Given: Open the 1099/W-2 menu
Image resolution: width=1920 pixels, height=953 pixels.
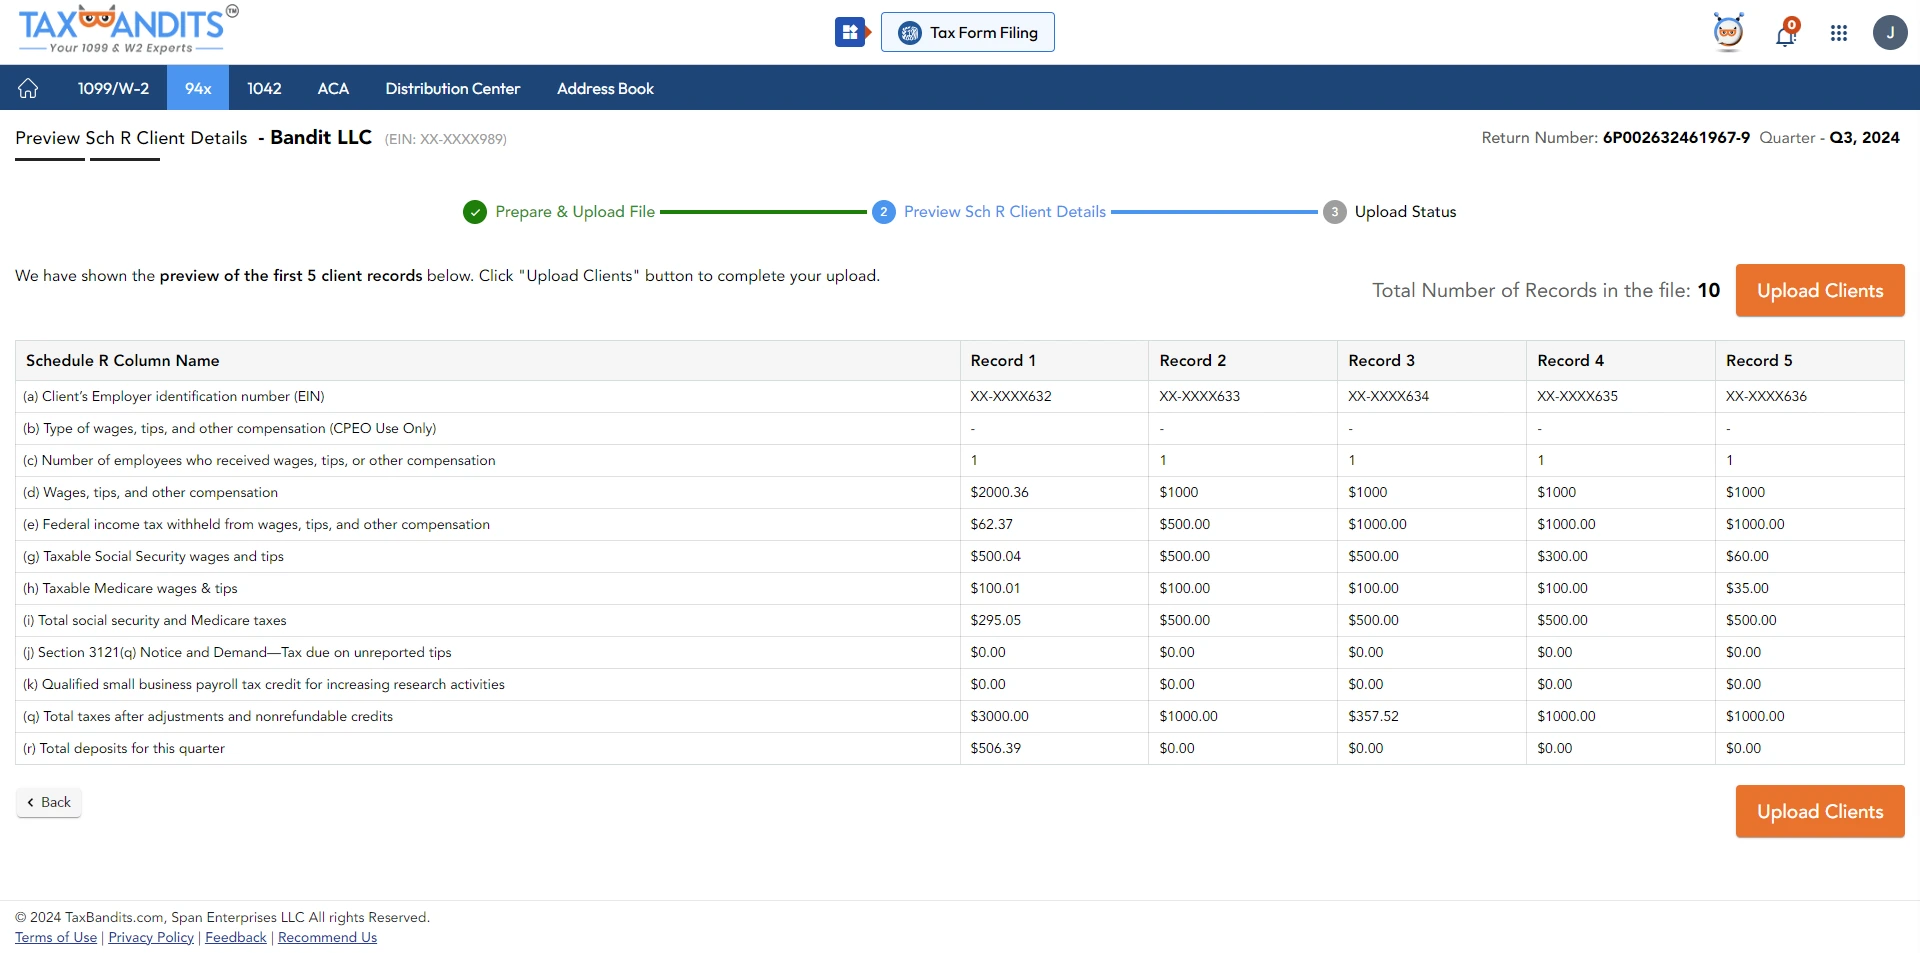Looking at the screenshot, I should (113, 88).
